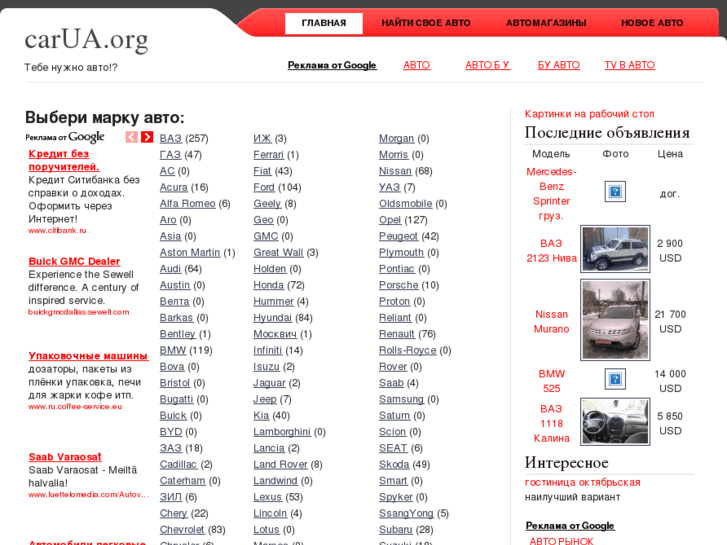Choose the Skoda brand
This screenshot has width=727, height=545.
point(394,464)
